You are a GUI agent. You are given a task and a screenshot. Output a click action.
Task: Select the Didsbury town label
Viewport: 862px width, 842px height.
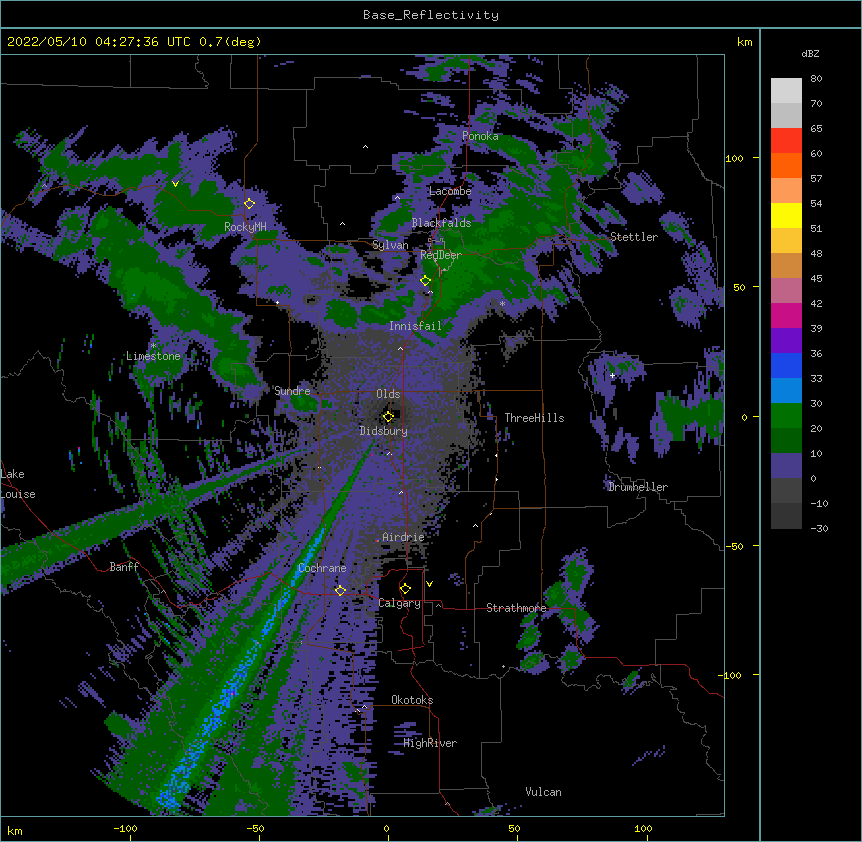pyautogui.click(x=383, y=431)
